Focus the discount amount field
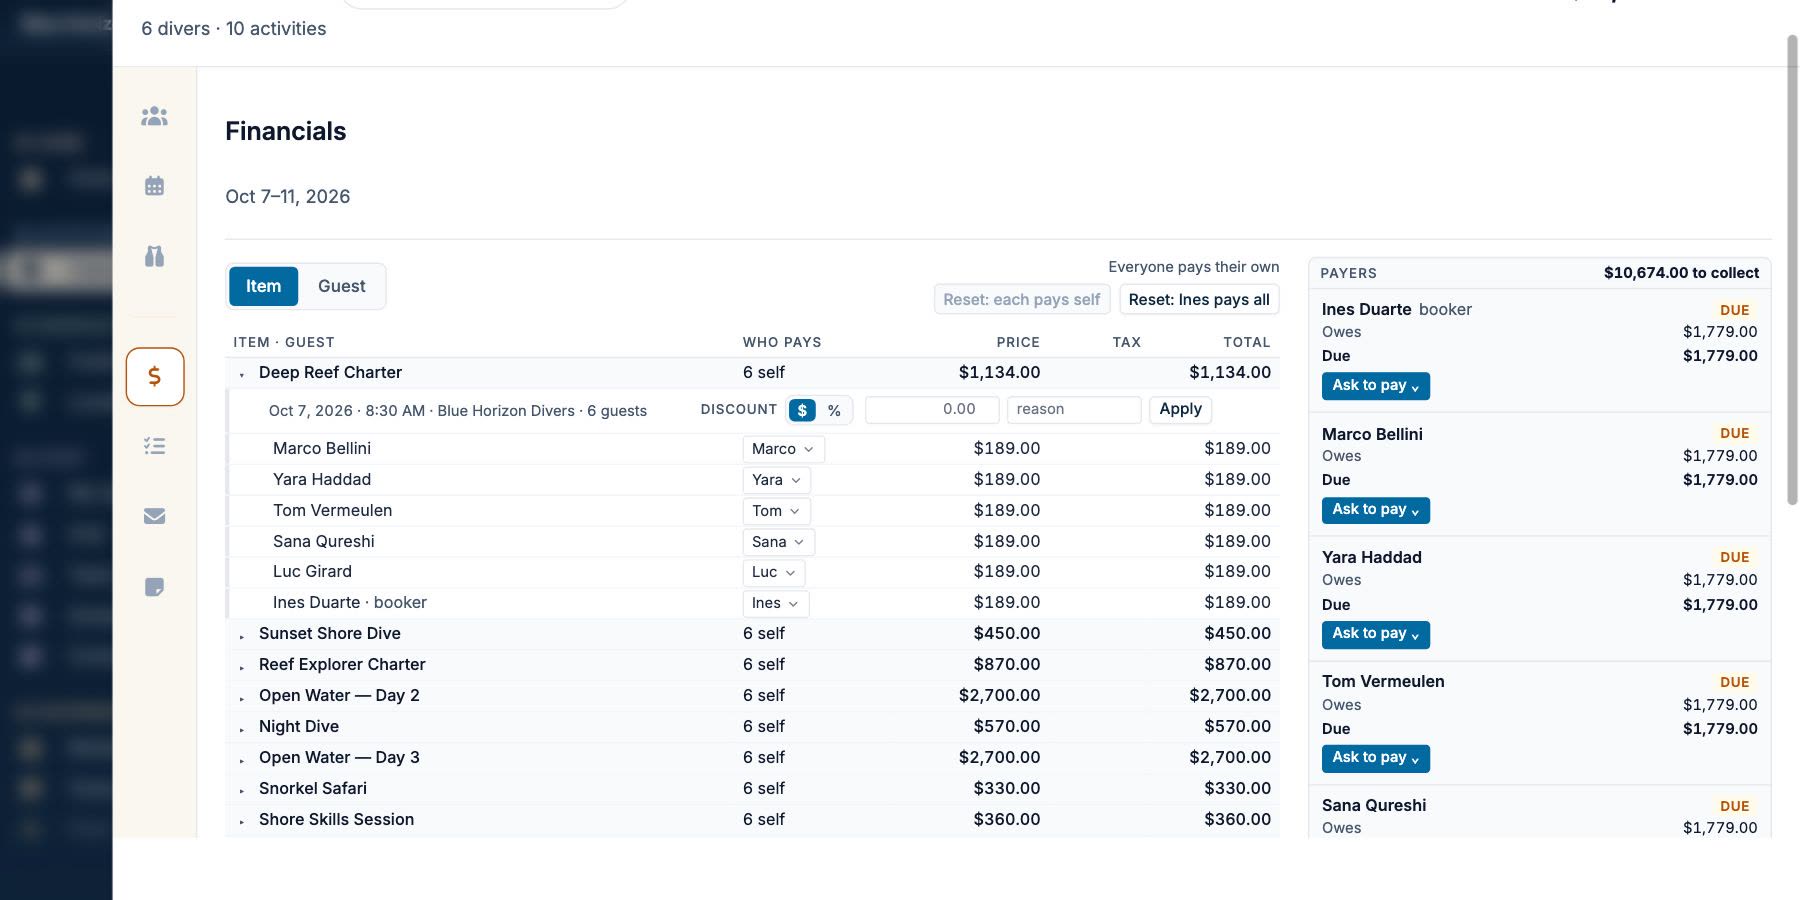The height and width of the screenshot is (900, 1800). click(x=932, y=409)
